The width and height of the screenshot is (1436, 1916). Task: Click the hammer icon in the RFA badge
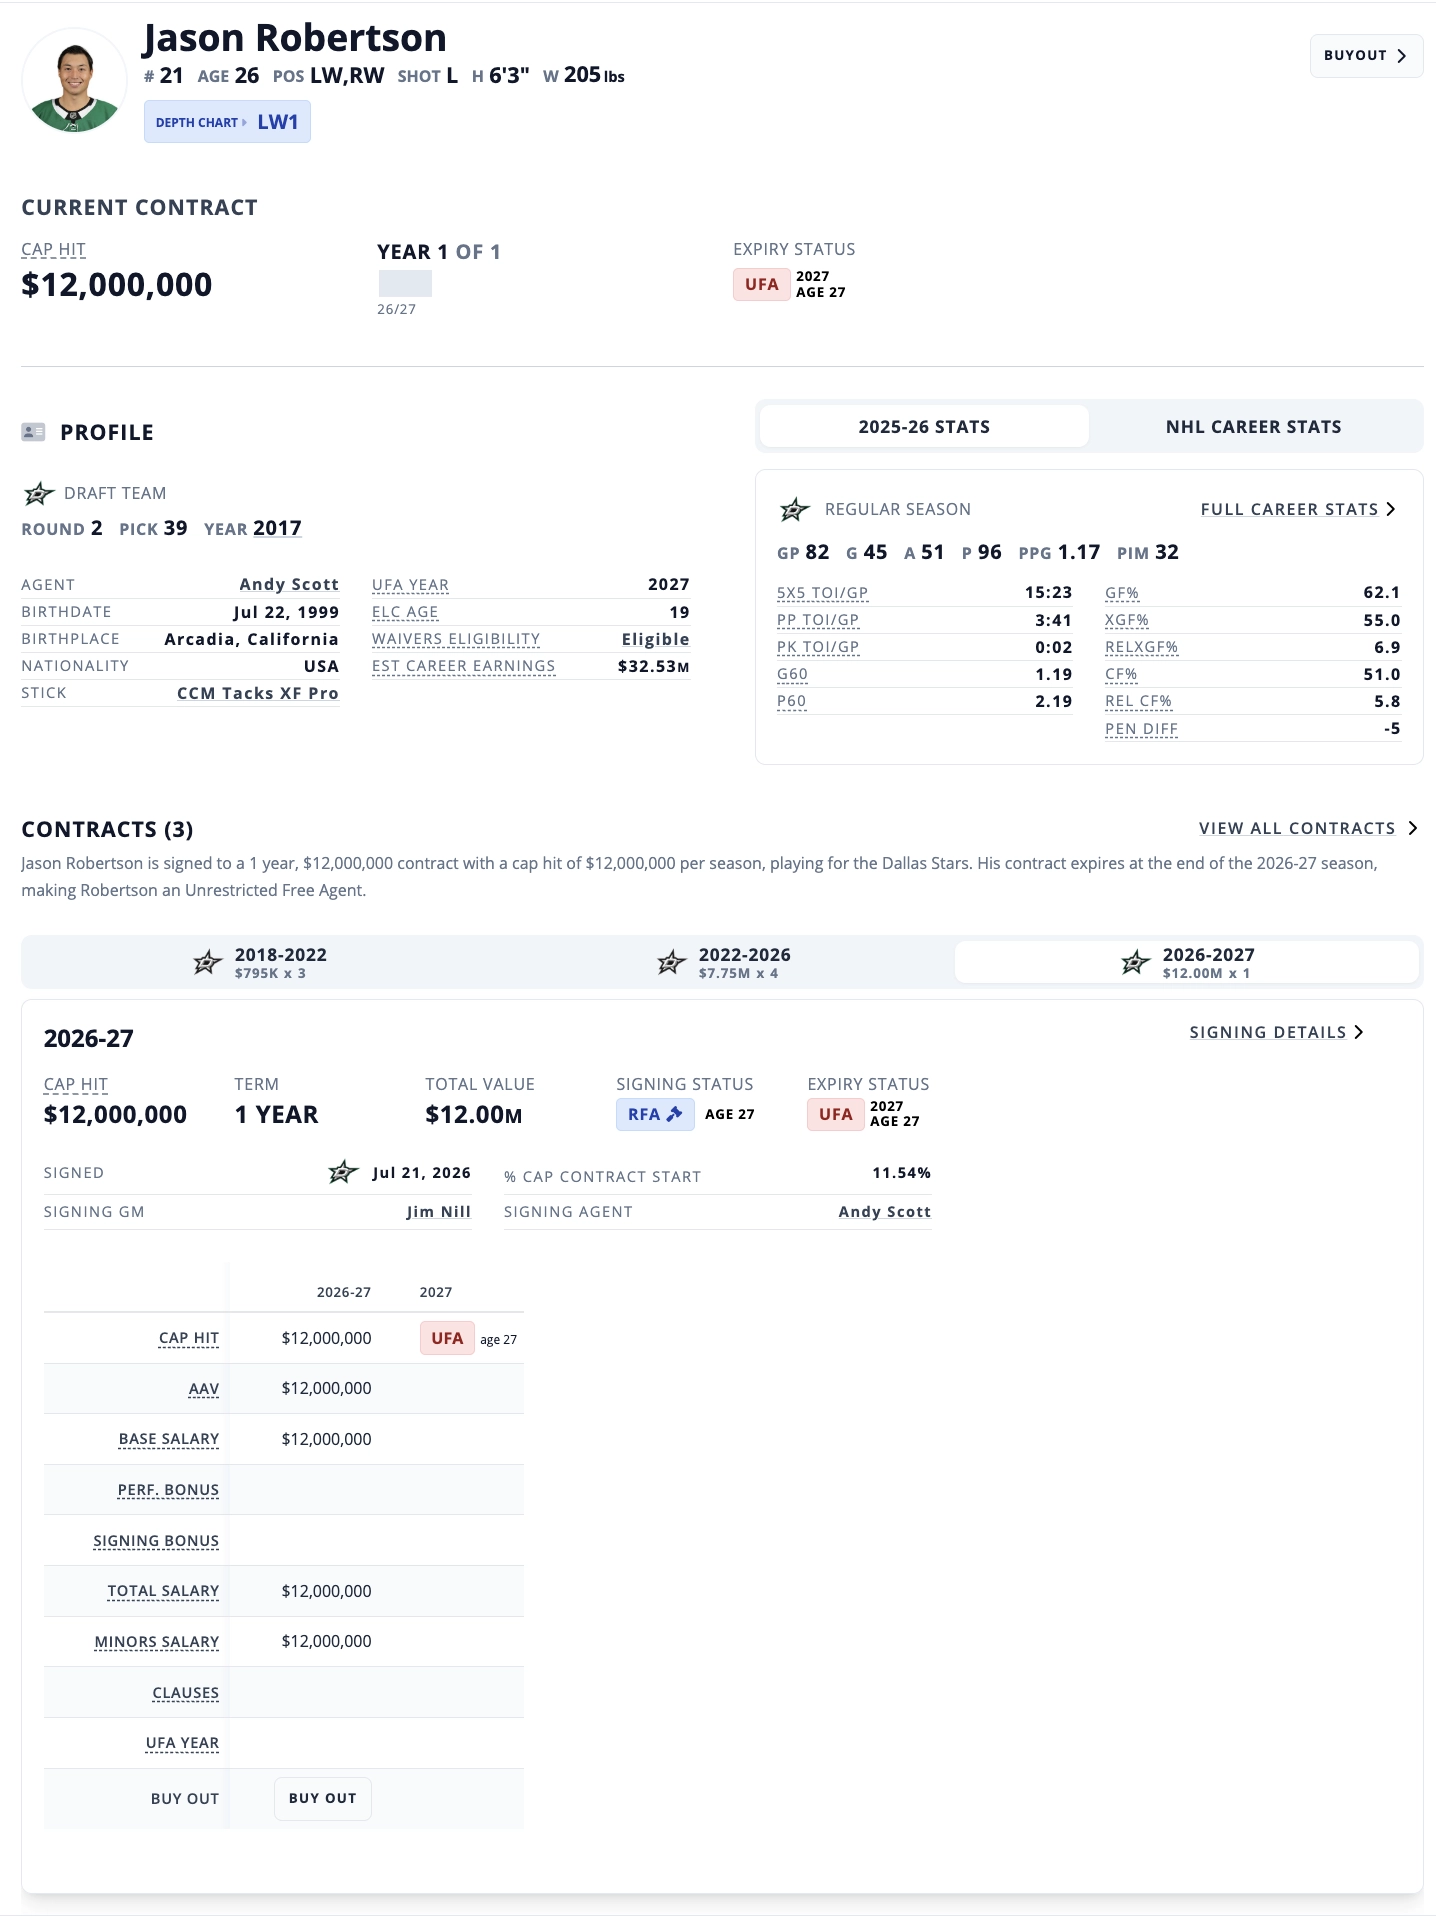675,1113
